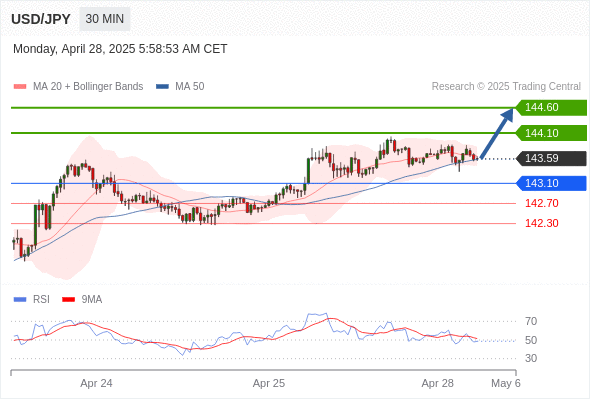Image resolution: width=590 pixels, height=400 pixels.
Task: Click the Apr 28 date axis marker
Action: point(437,383)
